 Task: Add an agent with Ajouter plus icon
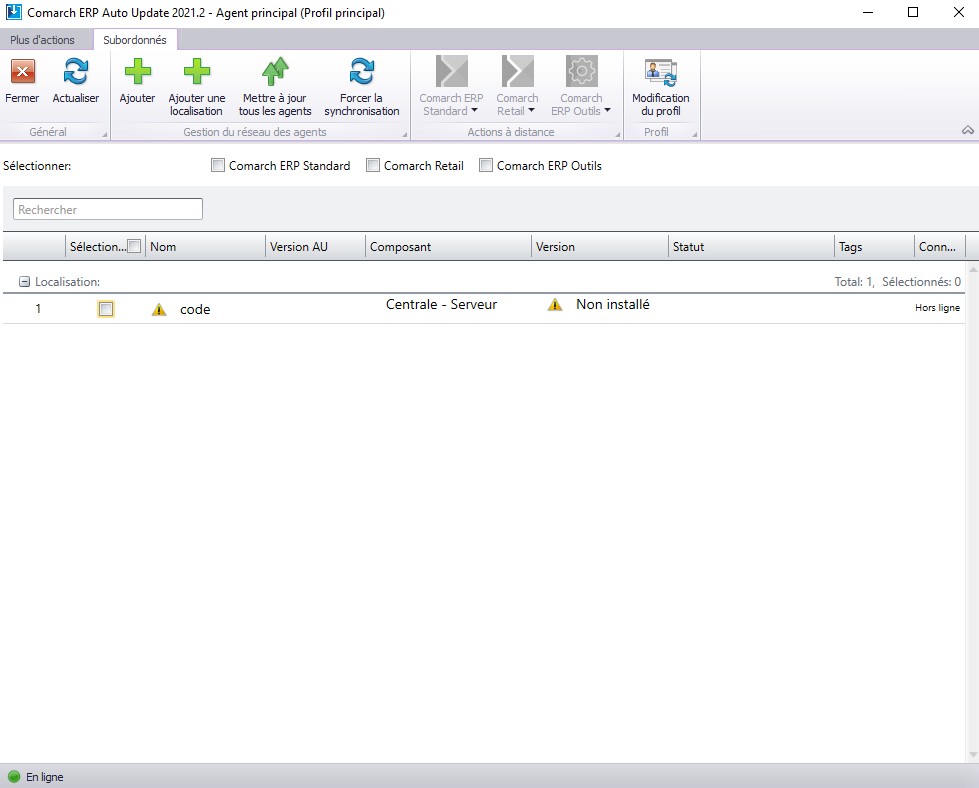[x=137, y=72]
